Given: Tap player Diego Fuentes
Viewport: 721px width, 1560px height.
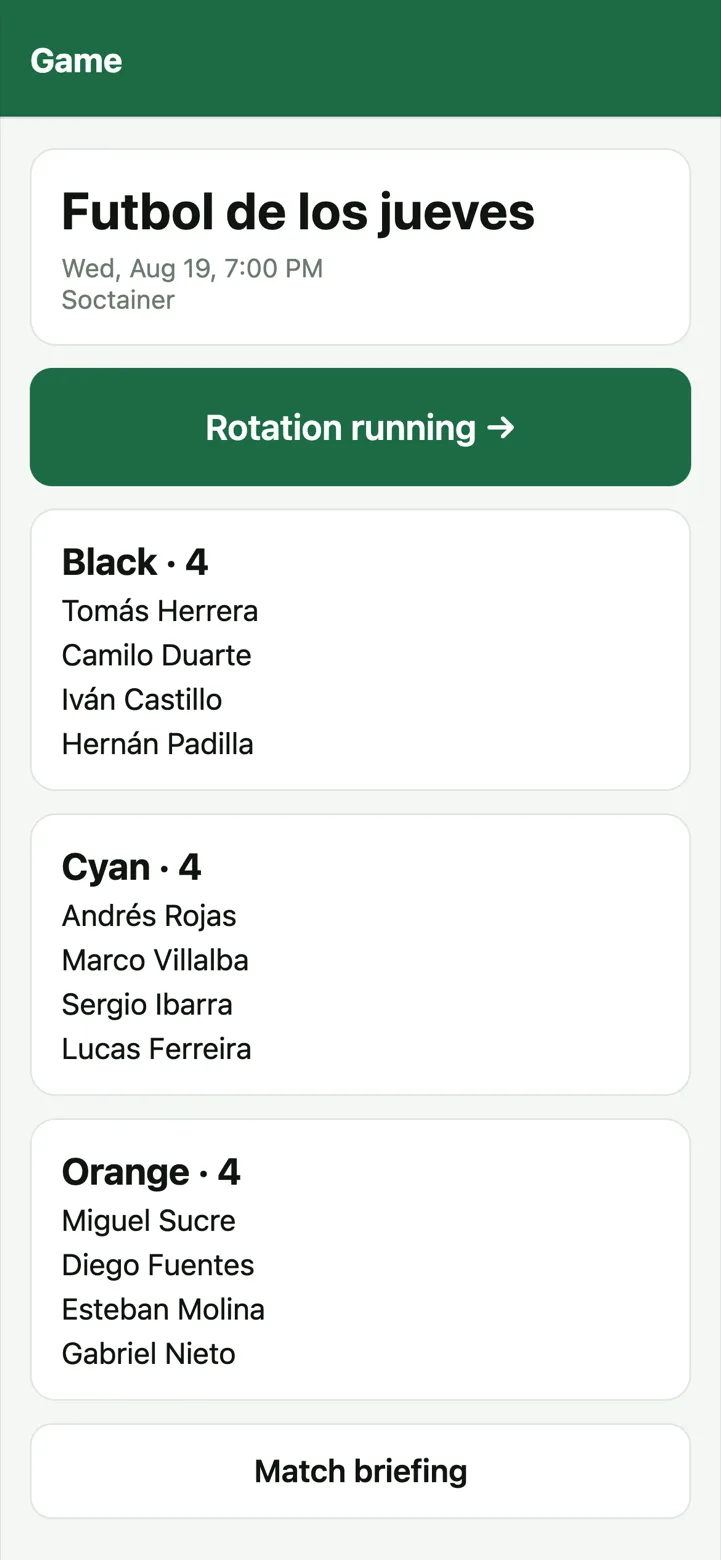Looking at the screenshot, I should 158,1265.
